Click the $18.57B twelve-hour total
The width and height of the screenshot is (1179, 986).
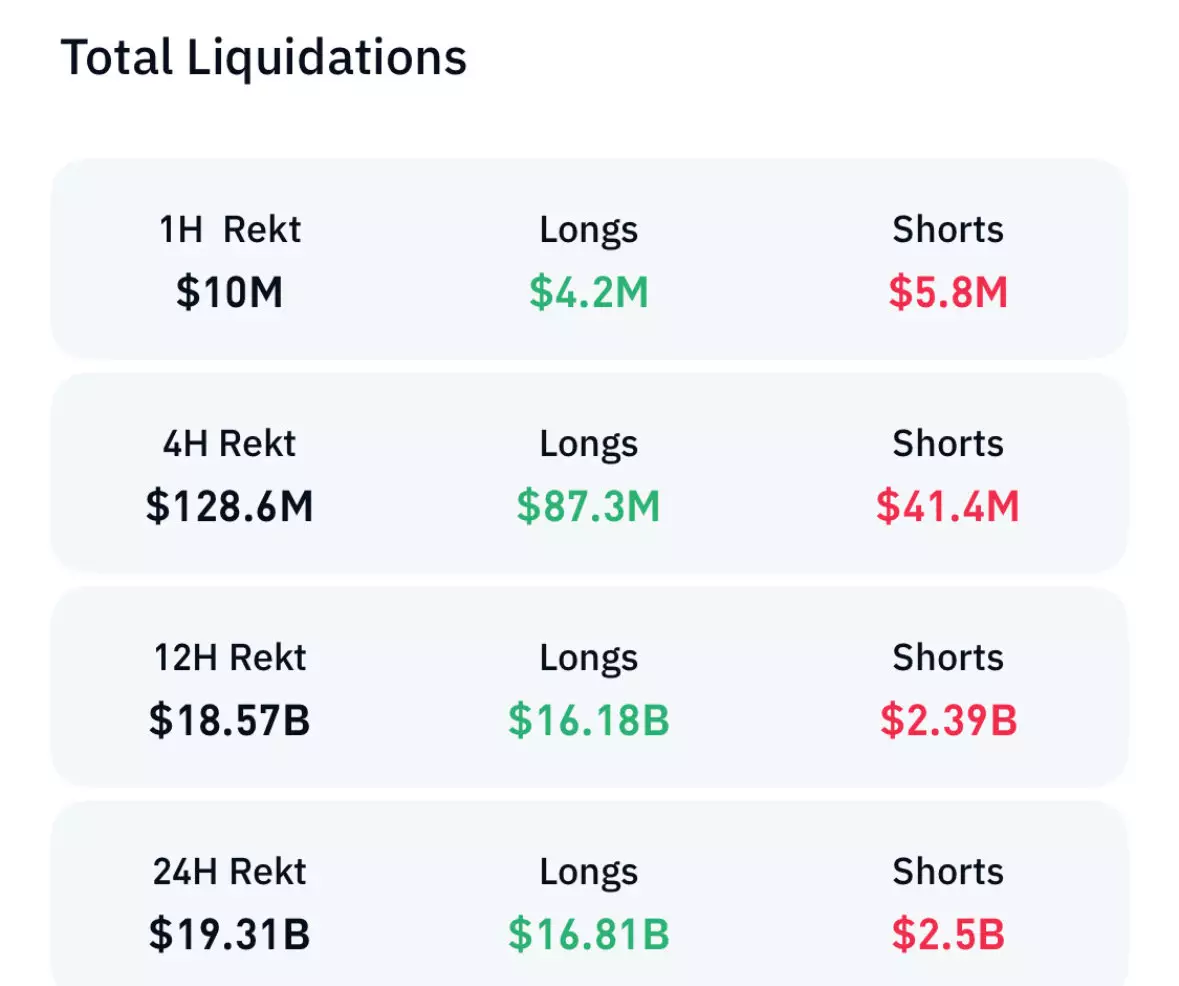pyautogui.click(x=230, y=721)
